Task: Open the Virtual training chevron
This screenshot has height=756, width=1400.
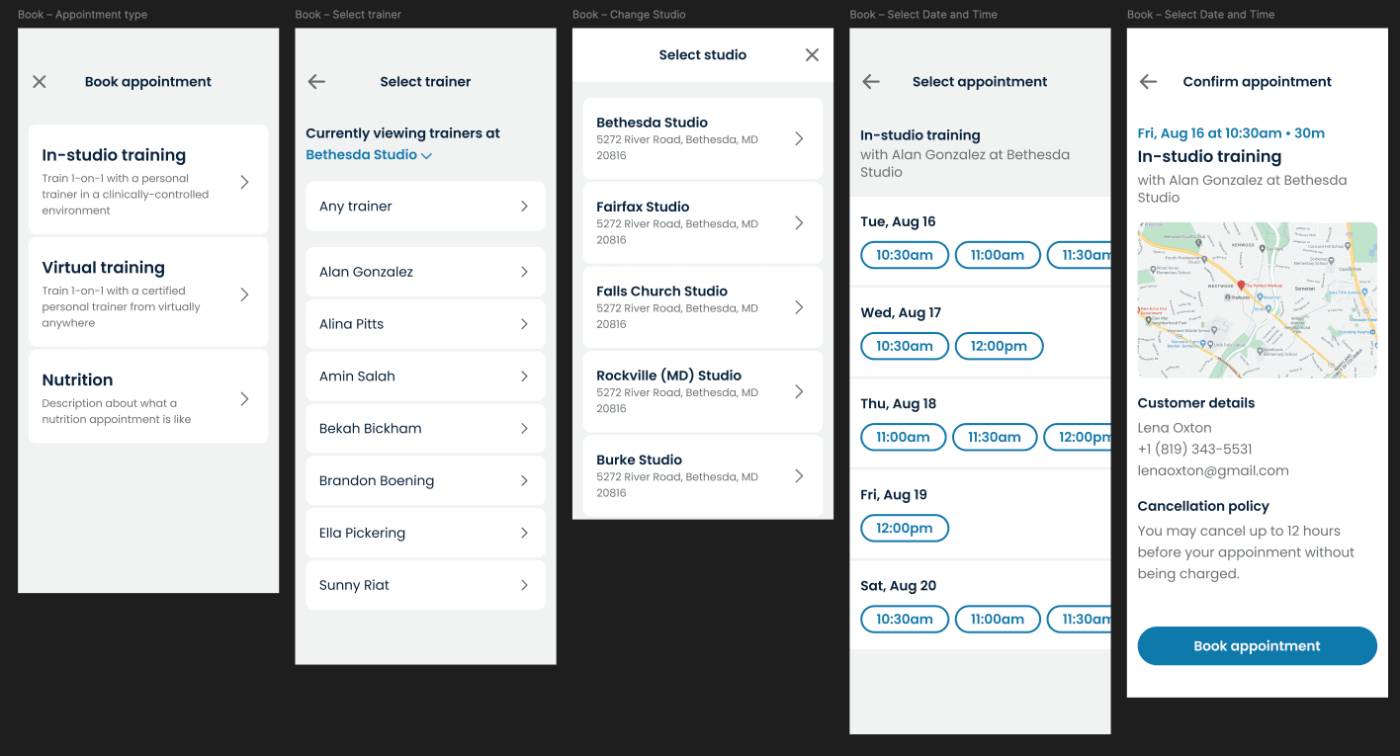Action: coord(245,294)
